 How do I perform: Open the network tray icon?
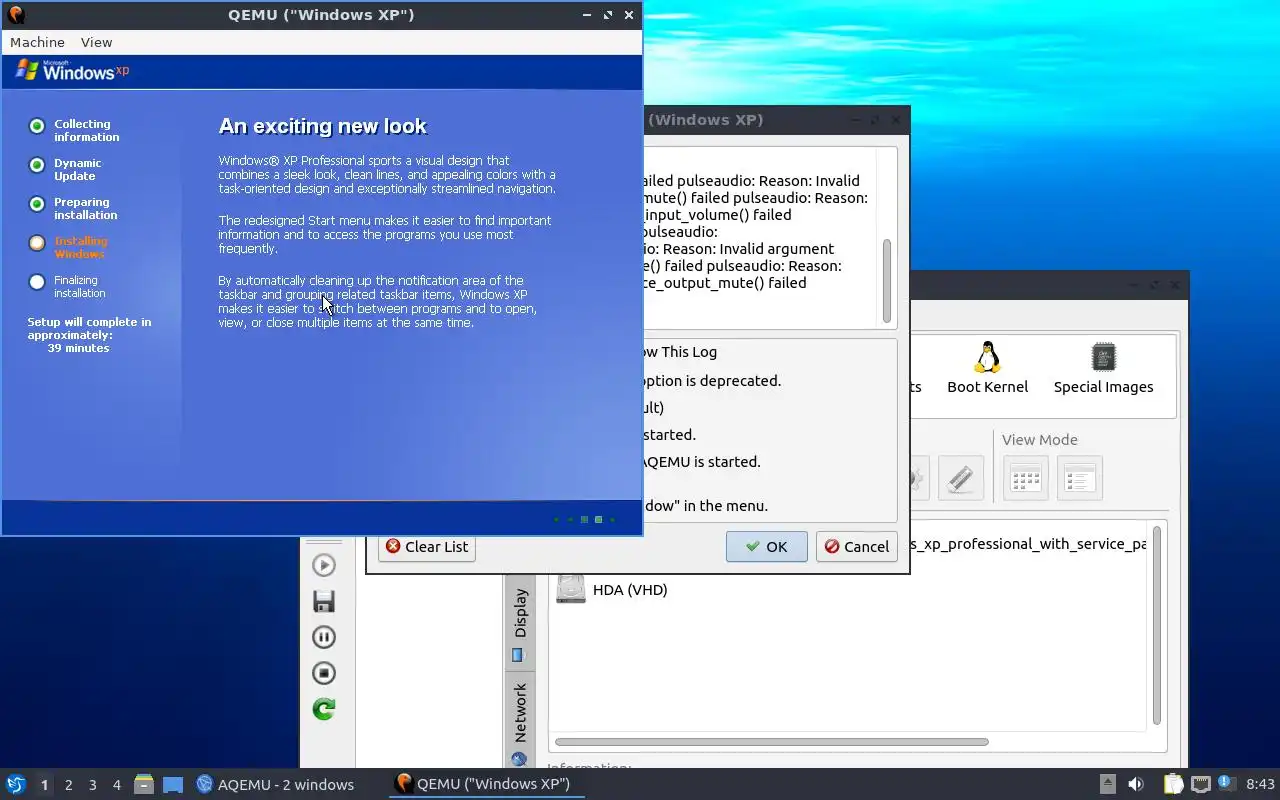1200,784
